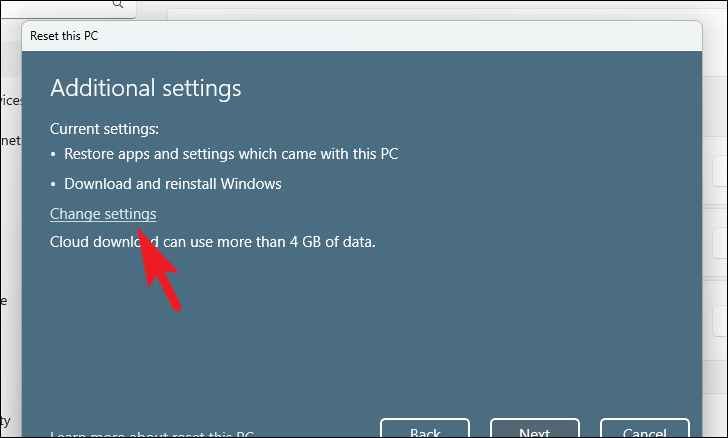This screenshot has height=438, width=728.
Task: Open sidebar item ending in 'vices'
Action: (x=11, y=100)
